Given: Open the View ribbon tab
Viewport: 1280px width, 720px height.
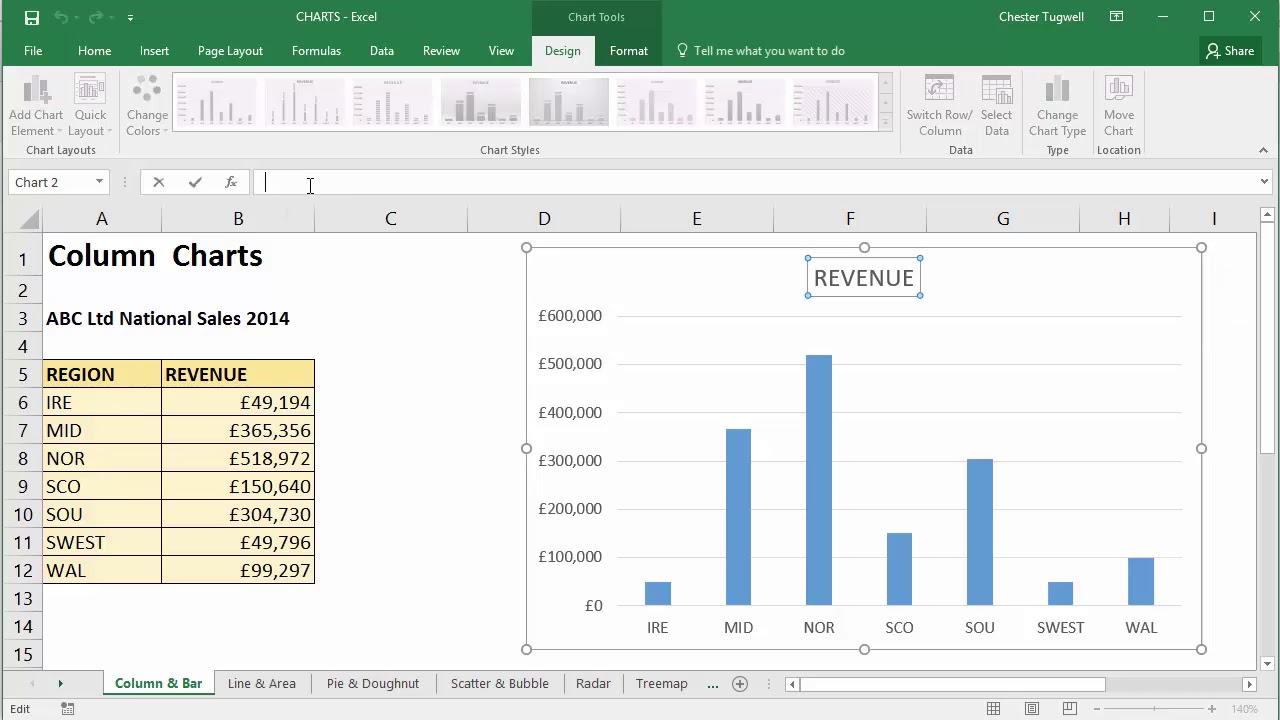Looking at the screenshot, I should point(501,51).
